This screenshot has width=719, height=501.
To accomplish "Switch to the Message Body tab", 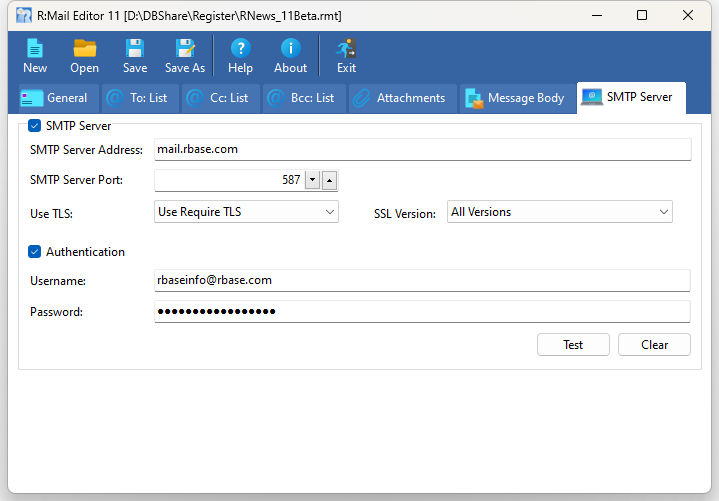I will (x=518, y=98).
